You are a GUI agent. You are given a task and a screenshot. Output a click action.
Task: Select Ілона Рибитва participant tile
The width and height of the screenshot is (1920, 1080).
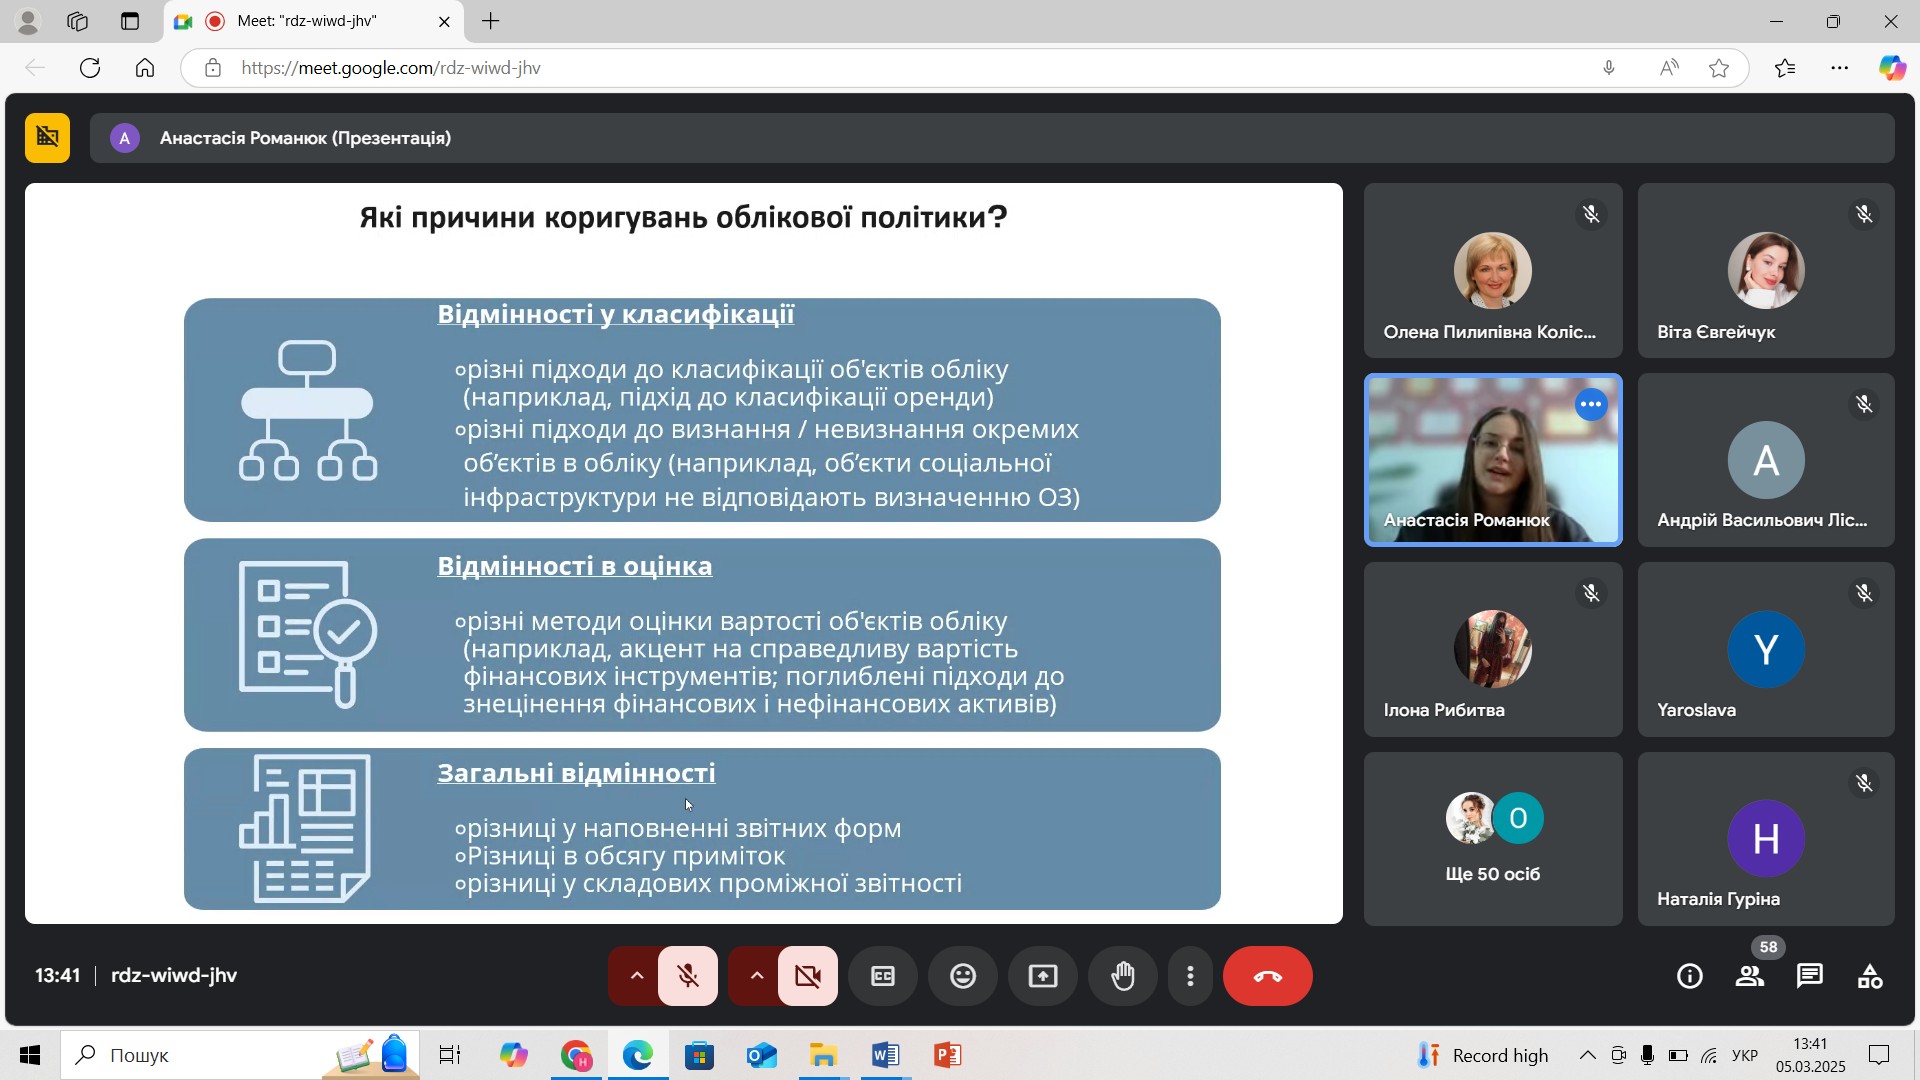[1493, 649]
